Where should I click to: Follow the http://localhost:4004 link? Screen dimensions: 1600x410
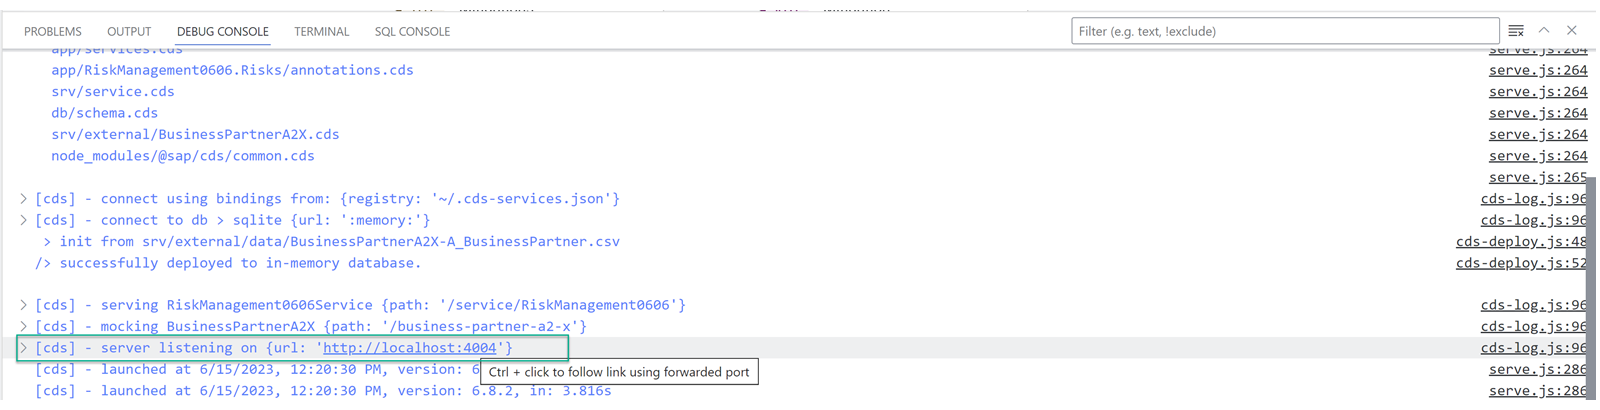(x=410, y=348)
